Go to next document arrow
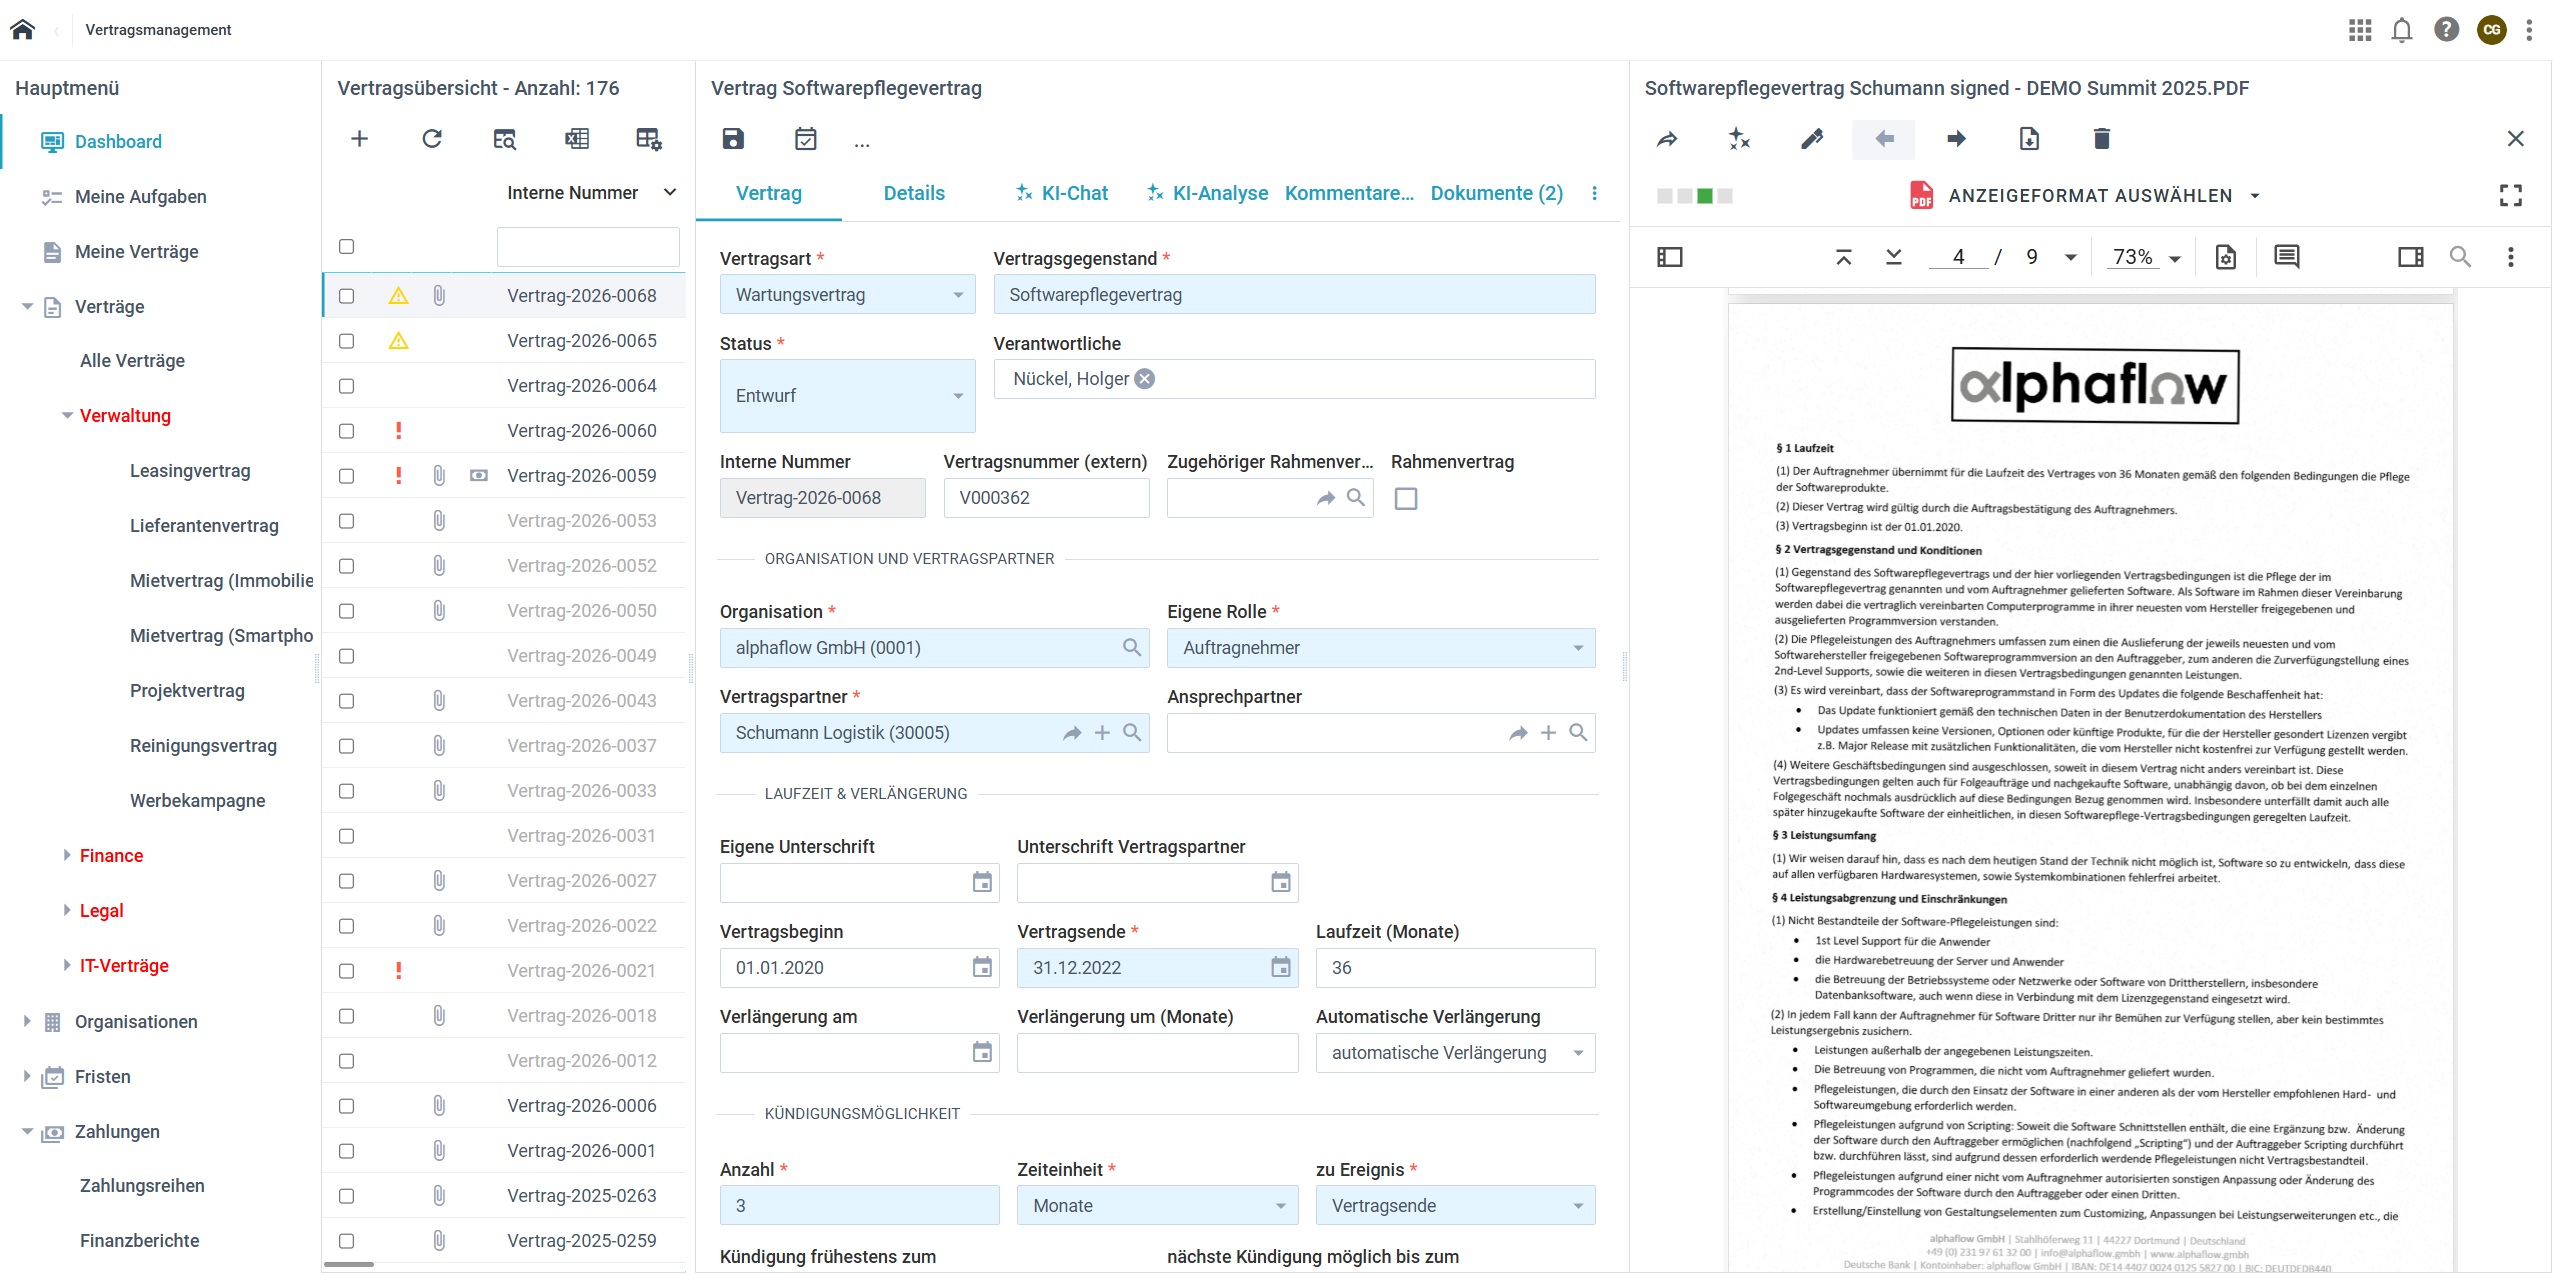Image resolution: width=2553 pixels, height=1275 pixels. point(1956,139)
